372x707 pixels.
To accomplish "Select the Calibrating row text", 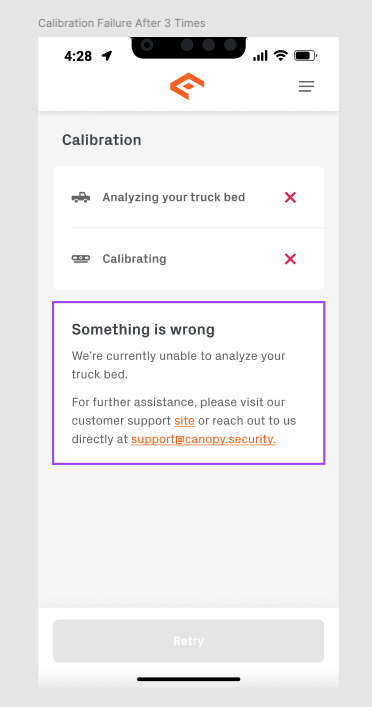I will (134, 259).
